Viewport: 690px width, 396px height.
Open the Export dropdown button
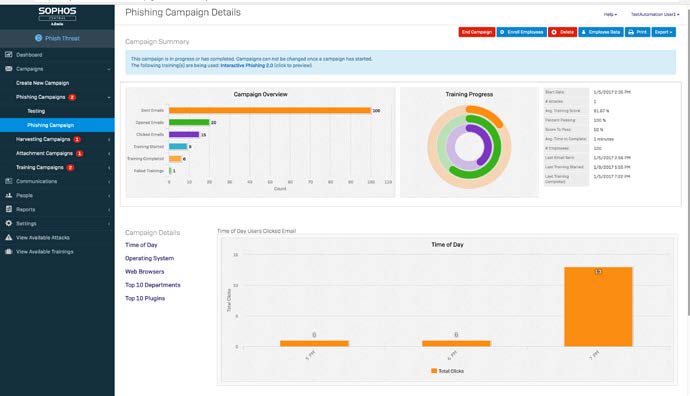coord(664,32)
